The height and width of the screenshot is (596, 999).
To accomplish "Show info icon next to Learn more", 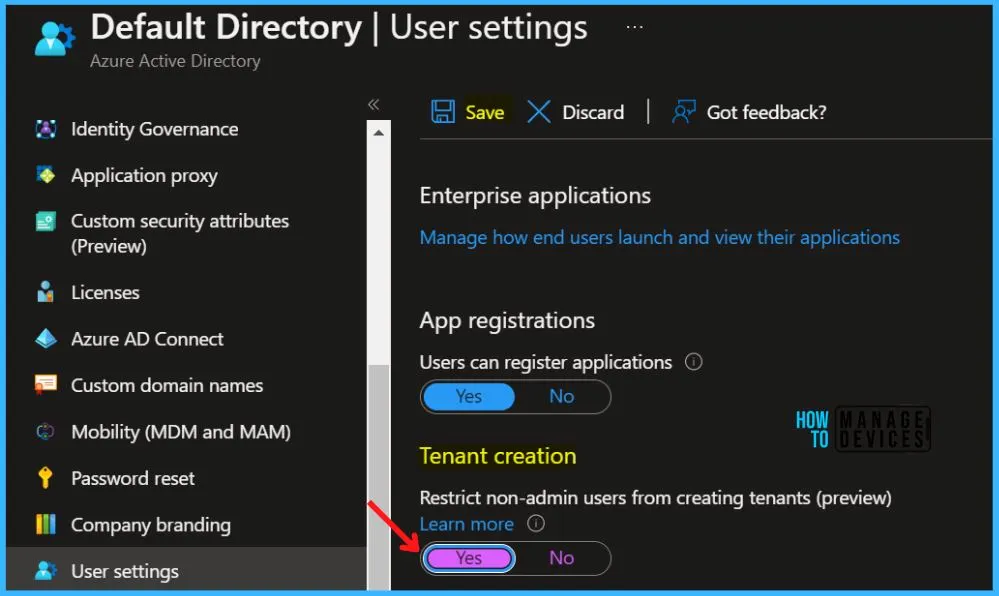I will click(x=536, y=523).
